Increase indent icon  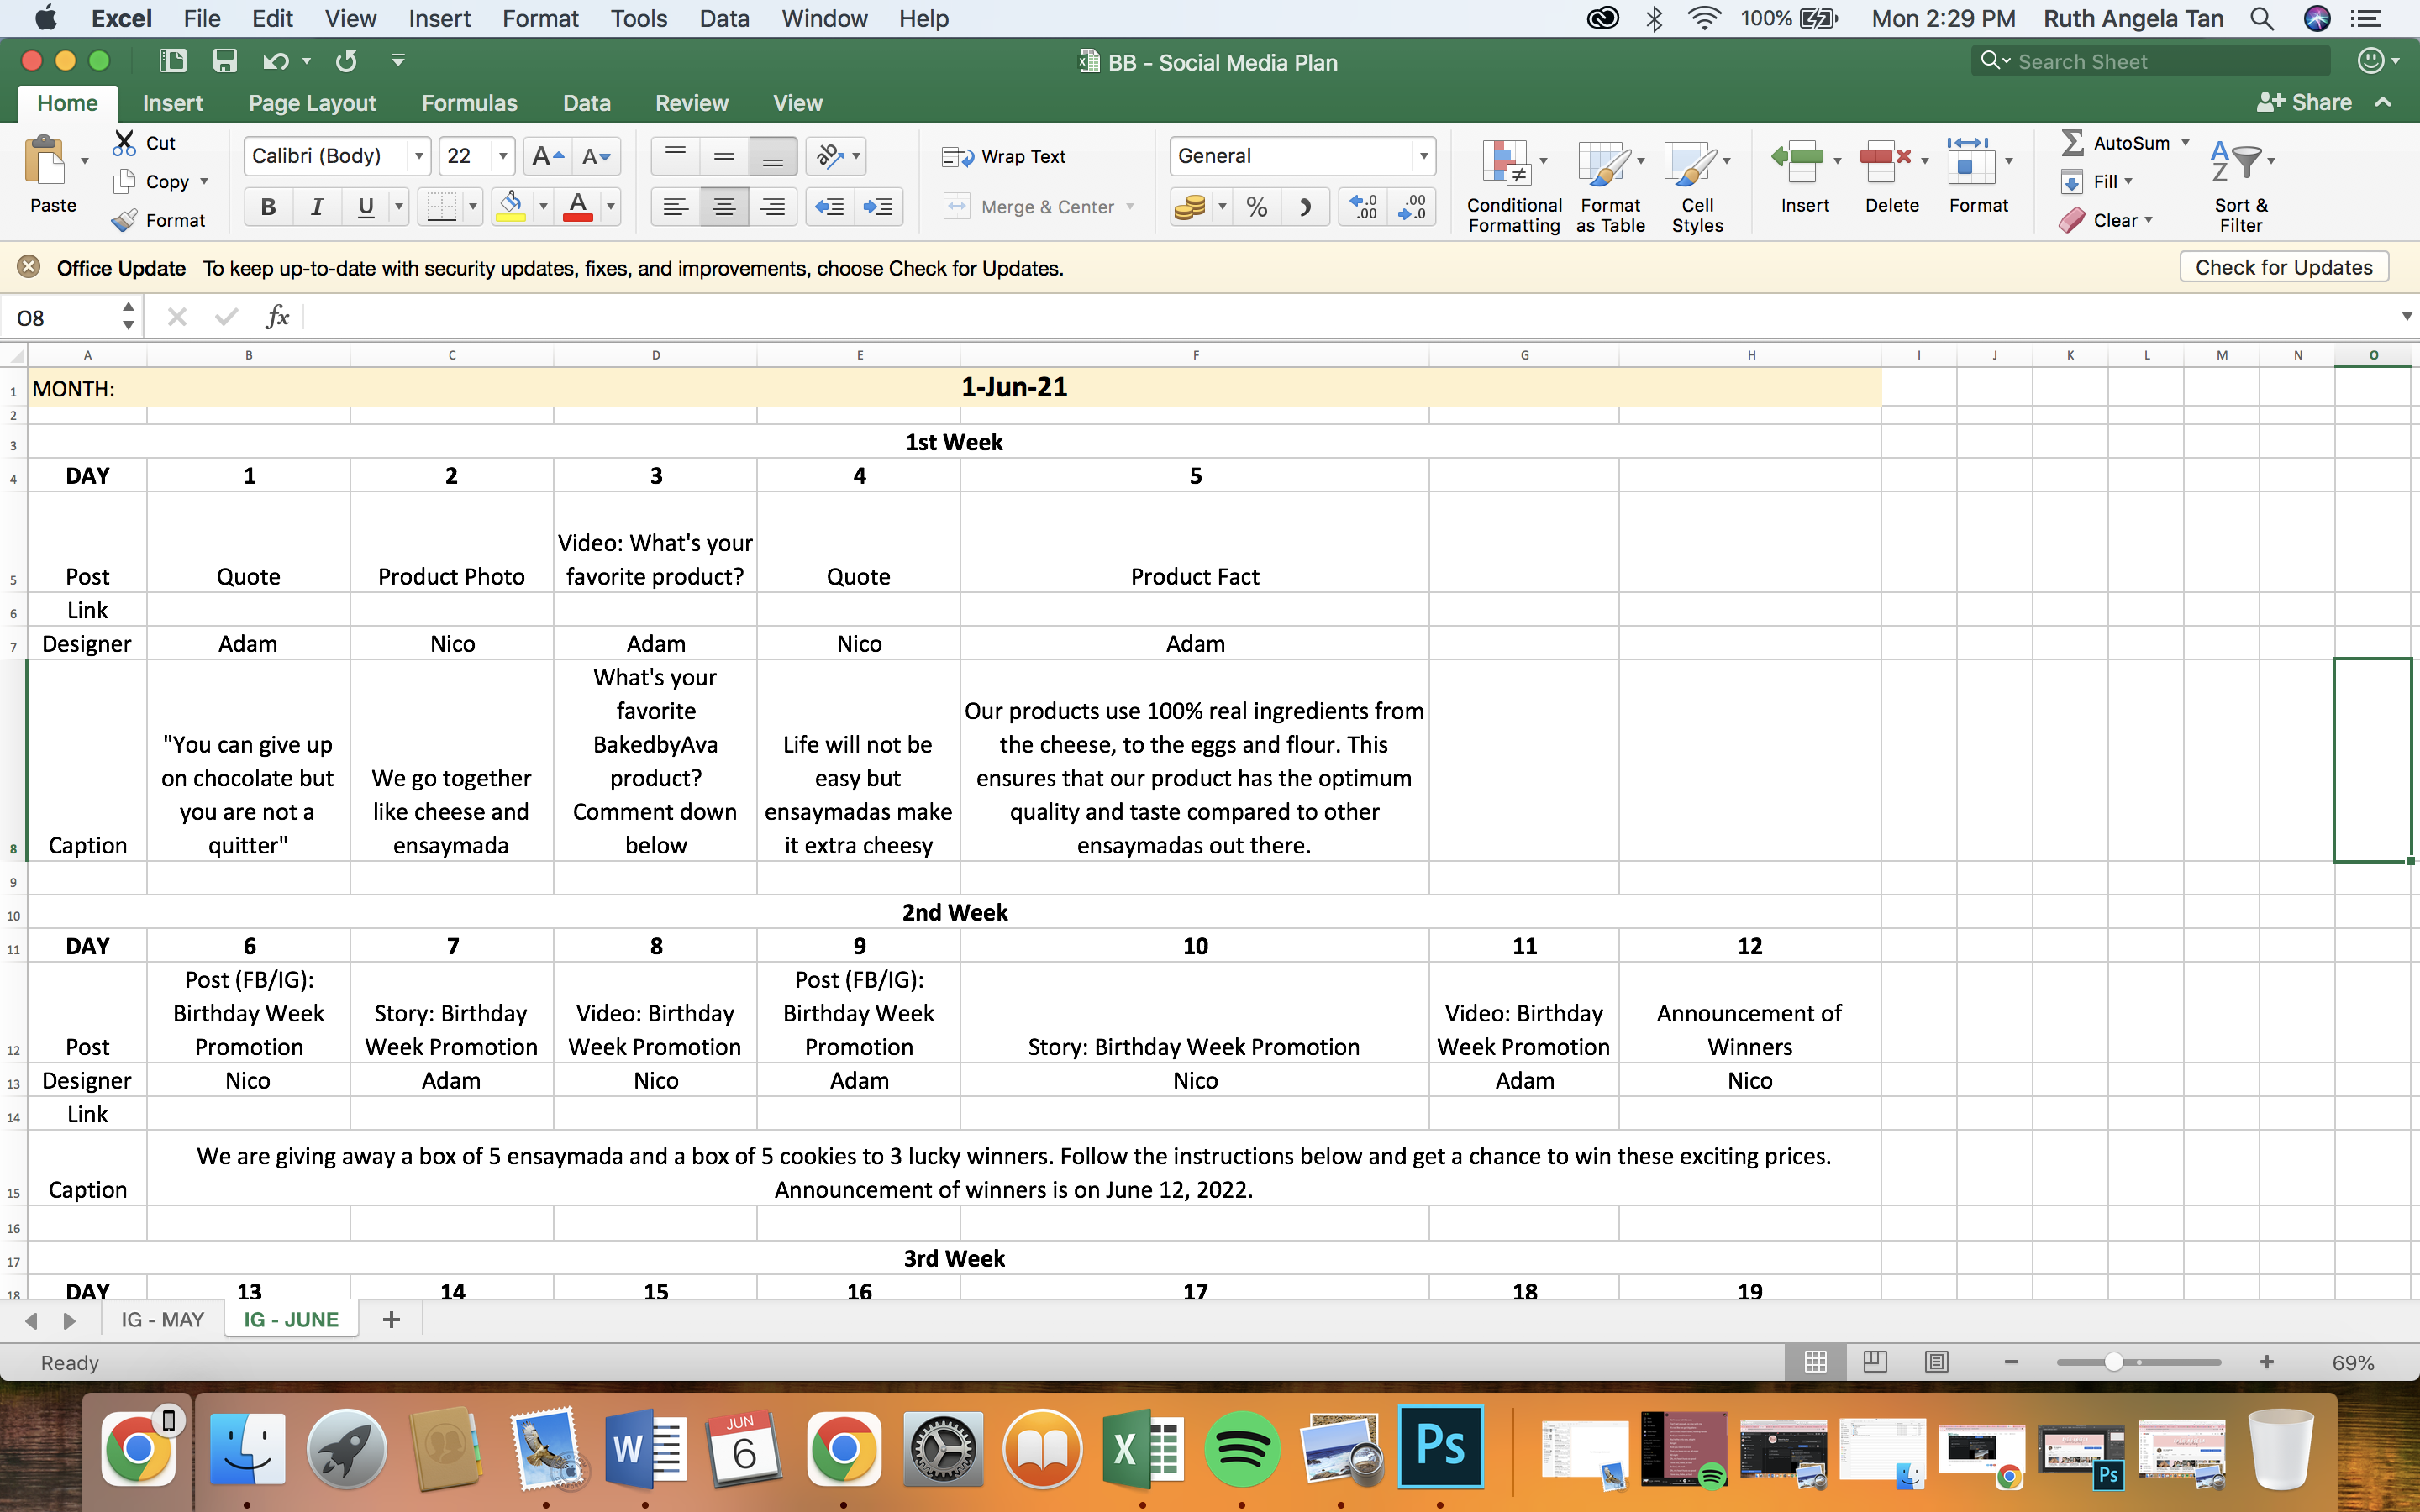pos(879,207)
